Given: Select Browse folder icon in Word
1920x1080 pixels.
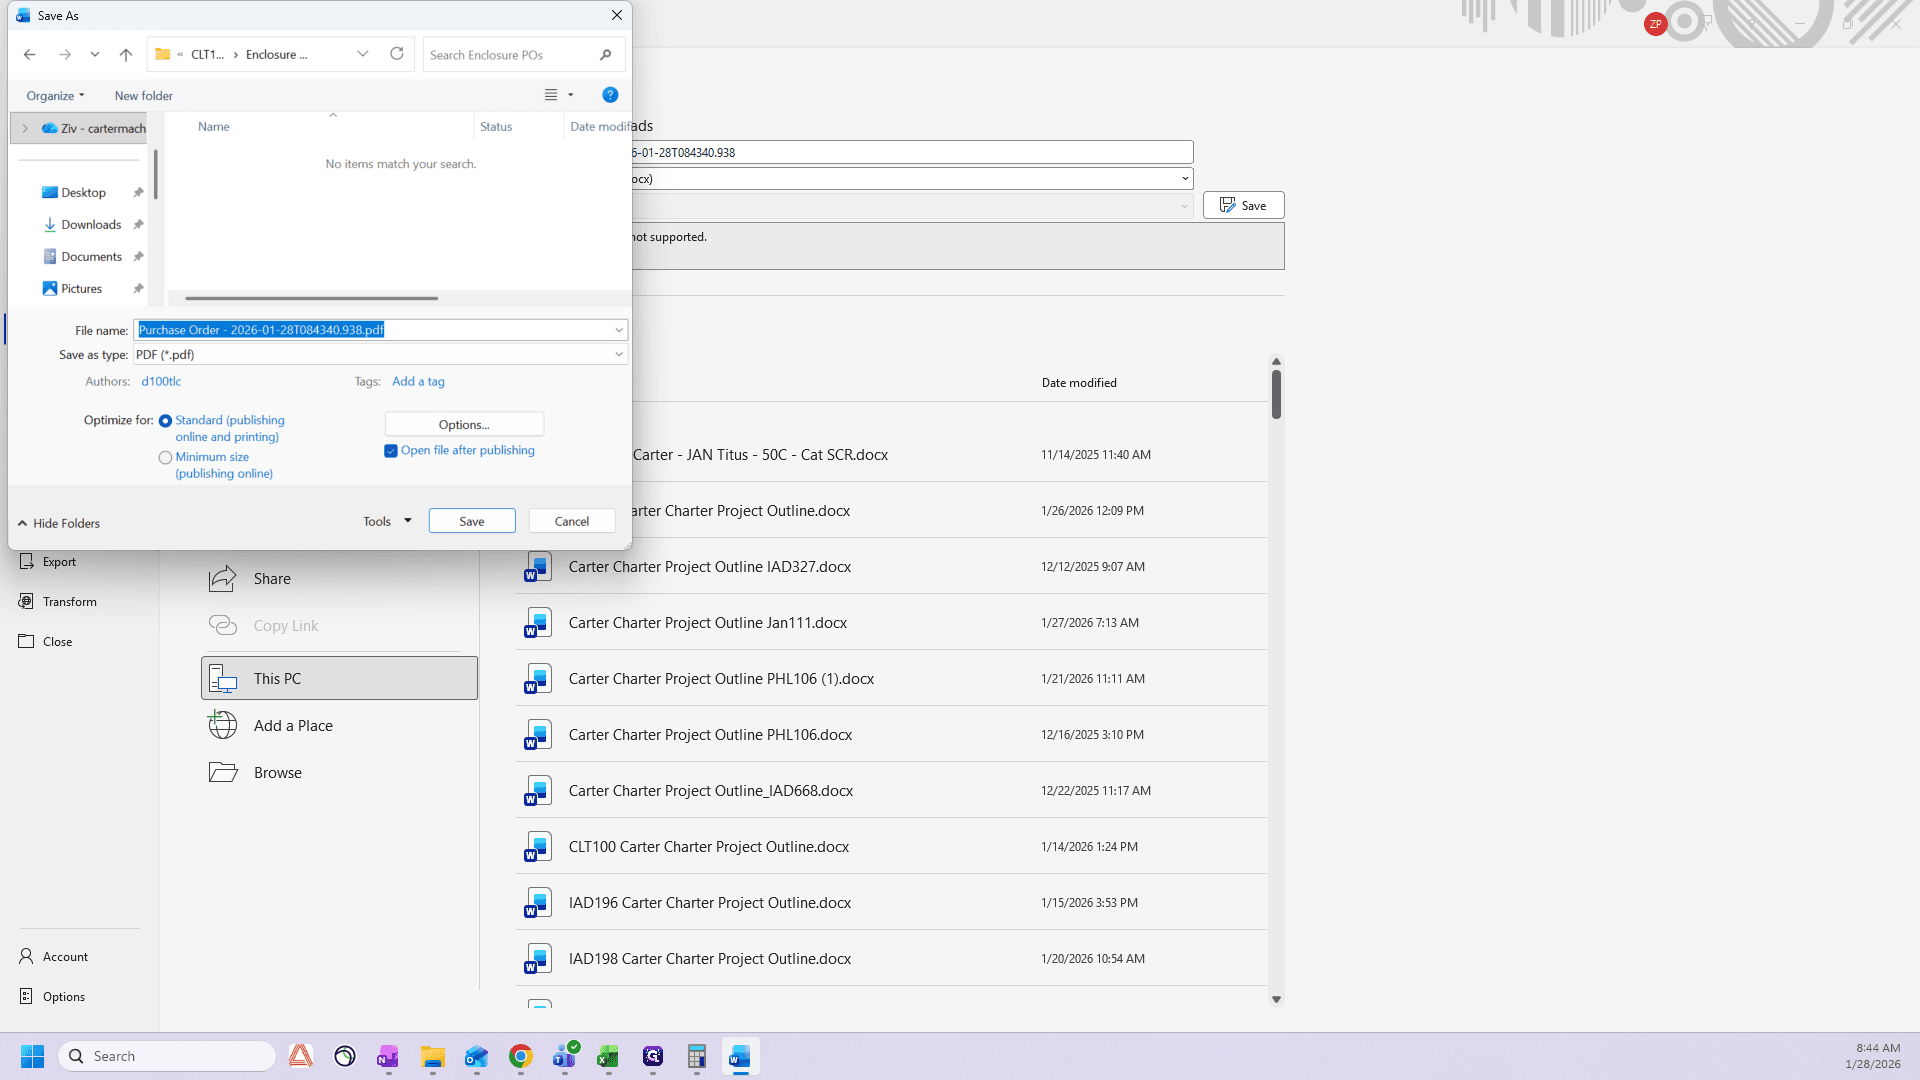Looking at the screenshot, I should click(223, 772).
